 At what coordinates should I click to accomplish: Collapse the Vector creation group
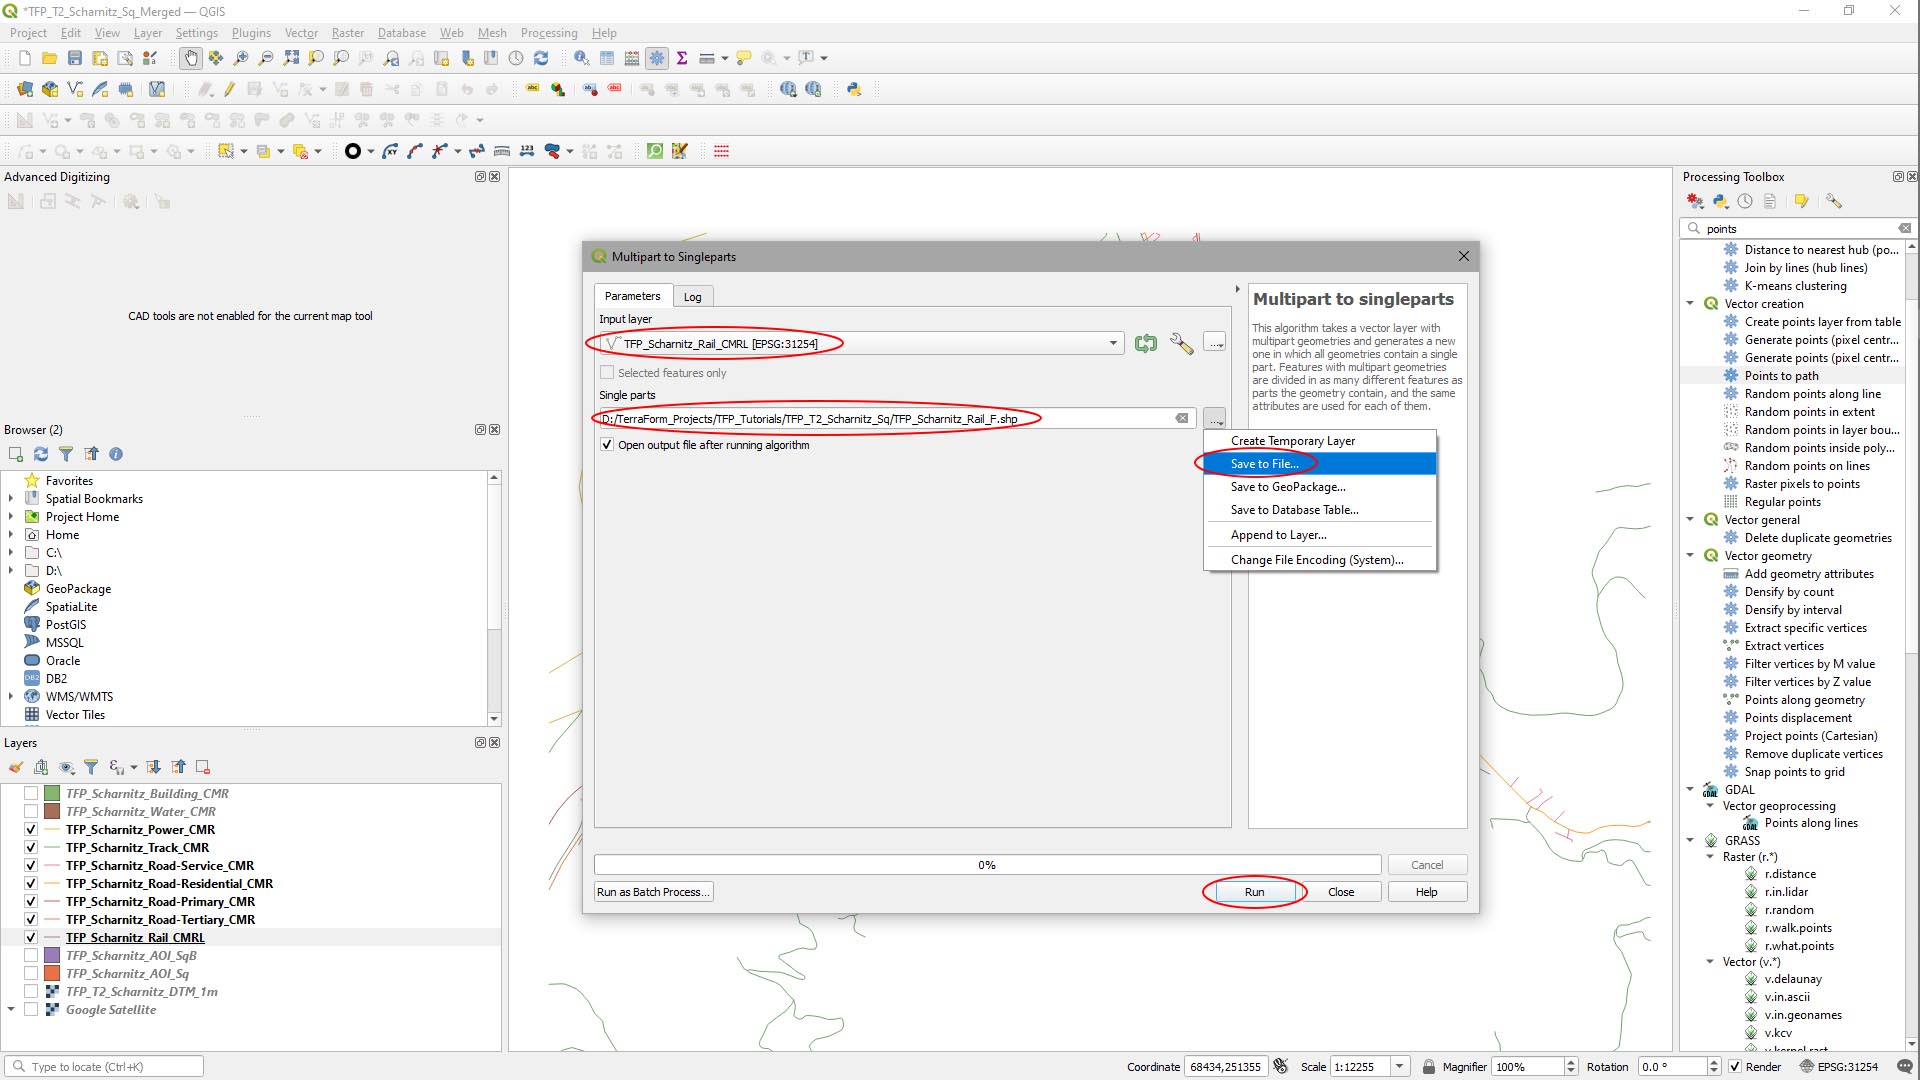tap(1691, 303)
